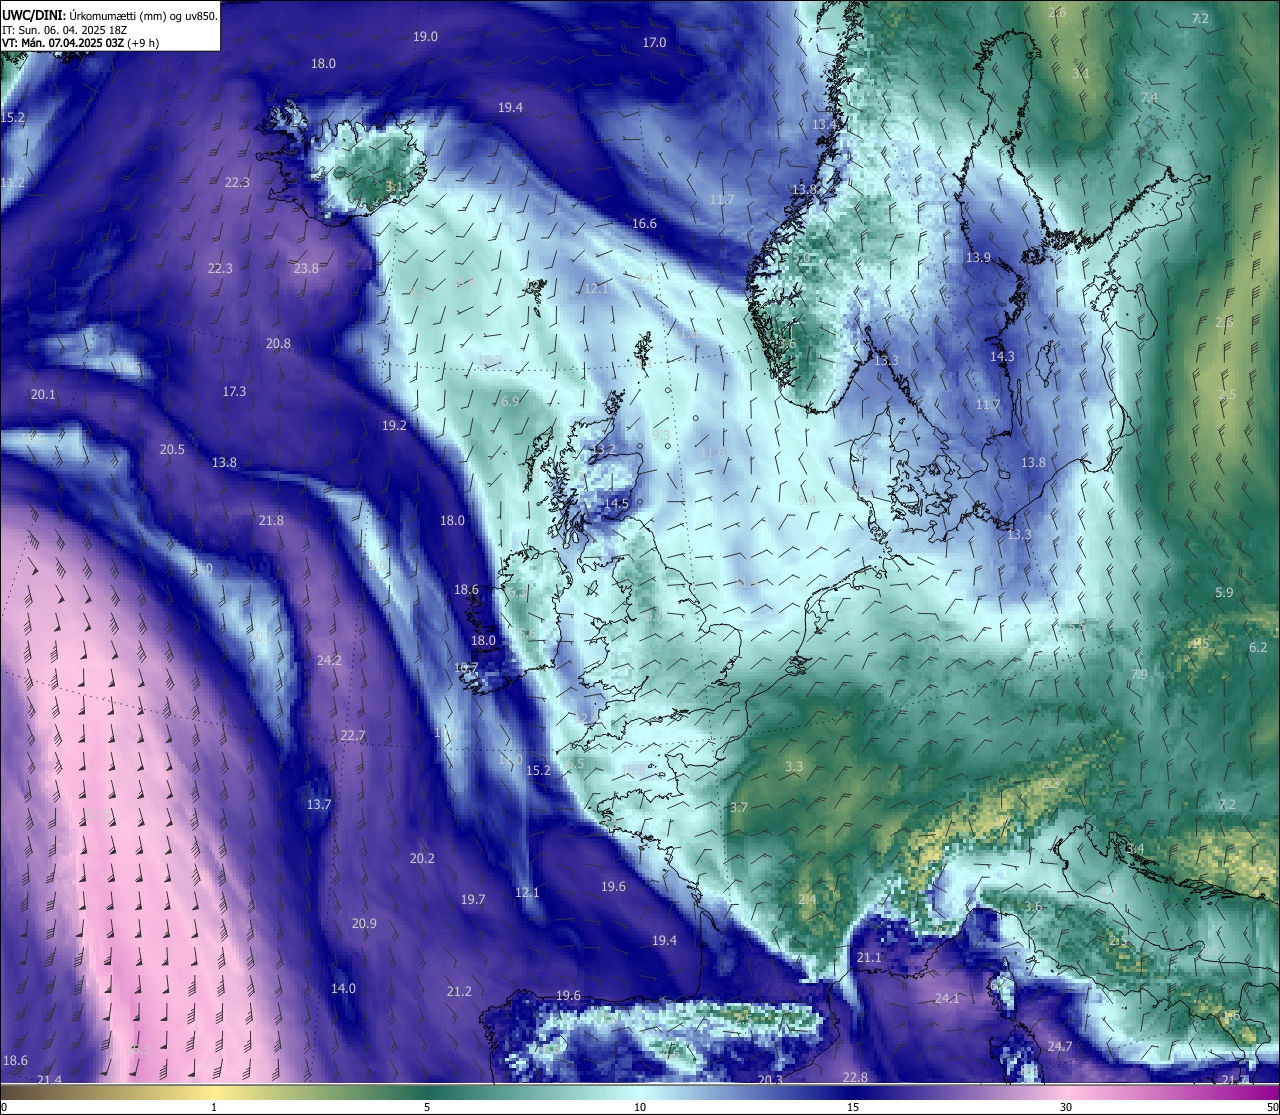Image resolution: width=1280 pixels, height=1115 pixels.
Task: Click the 21.1 value near the Pyrenees
Action: coord(869,957)
